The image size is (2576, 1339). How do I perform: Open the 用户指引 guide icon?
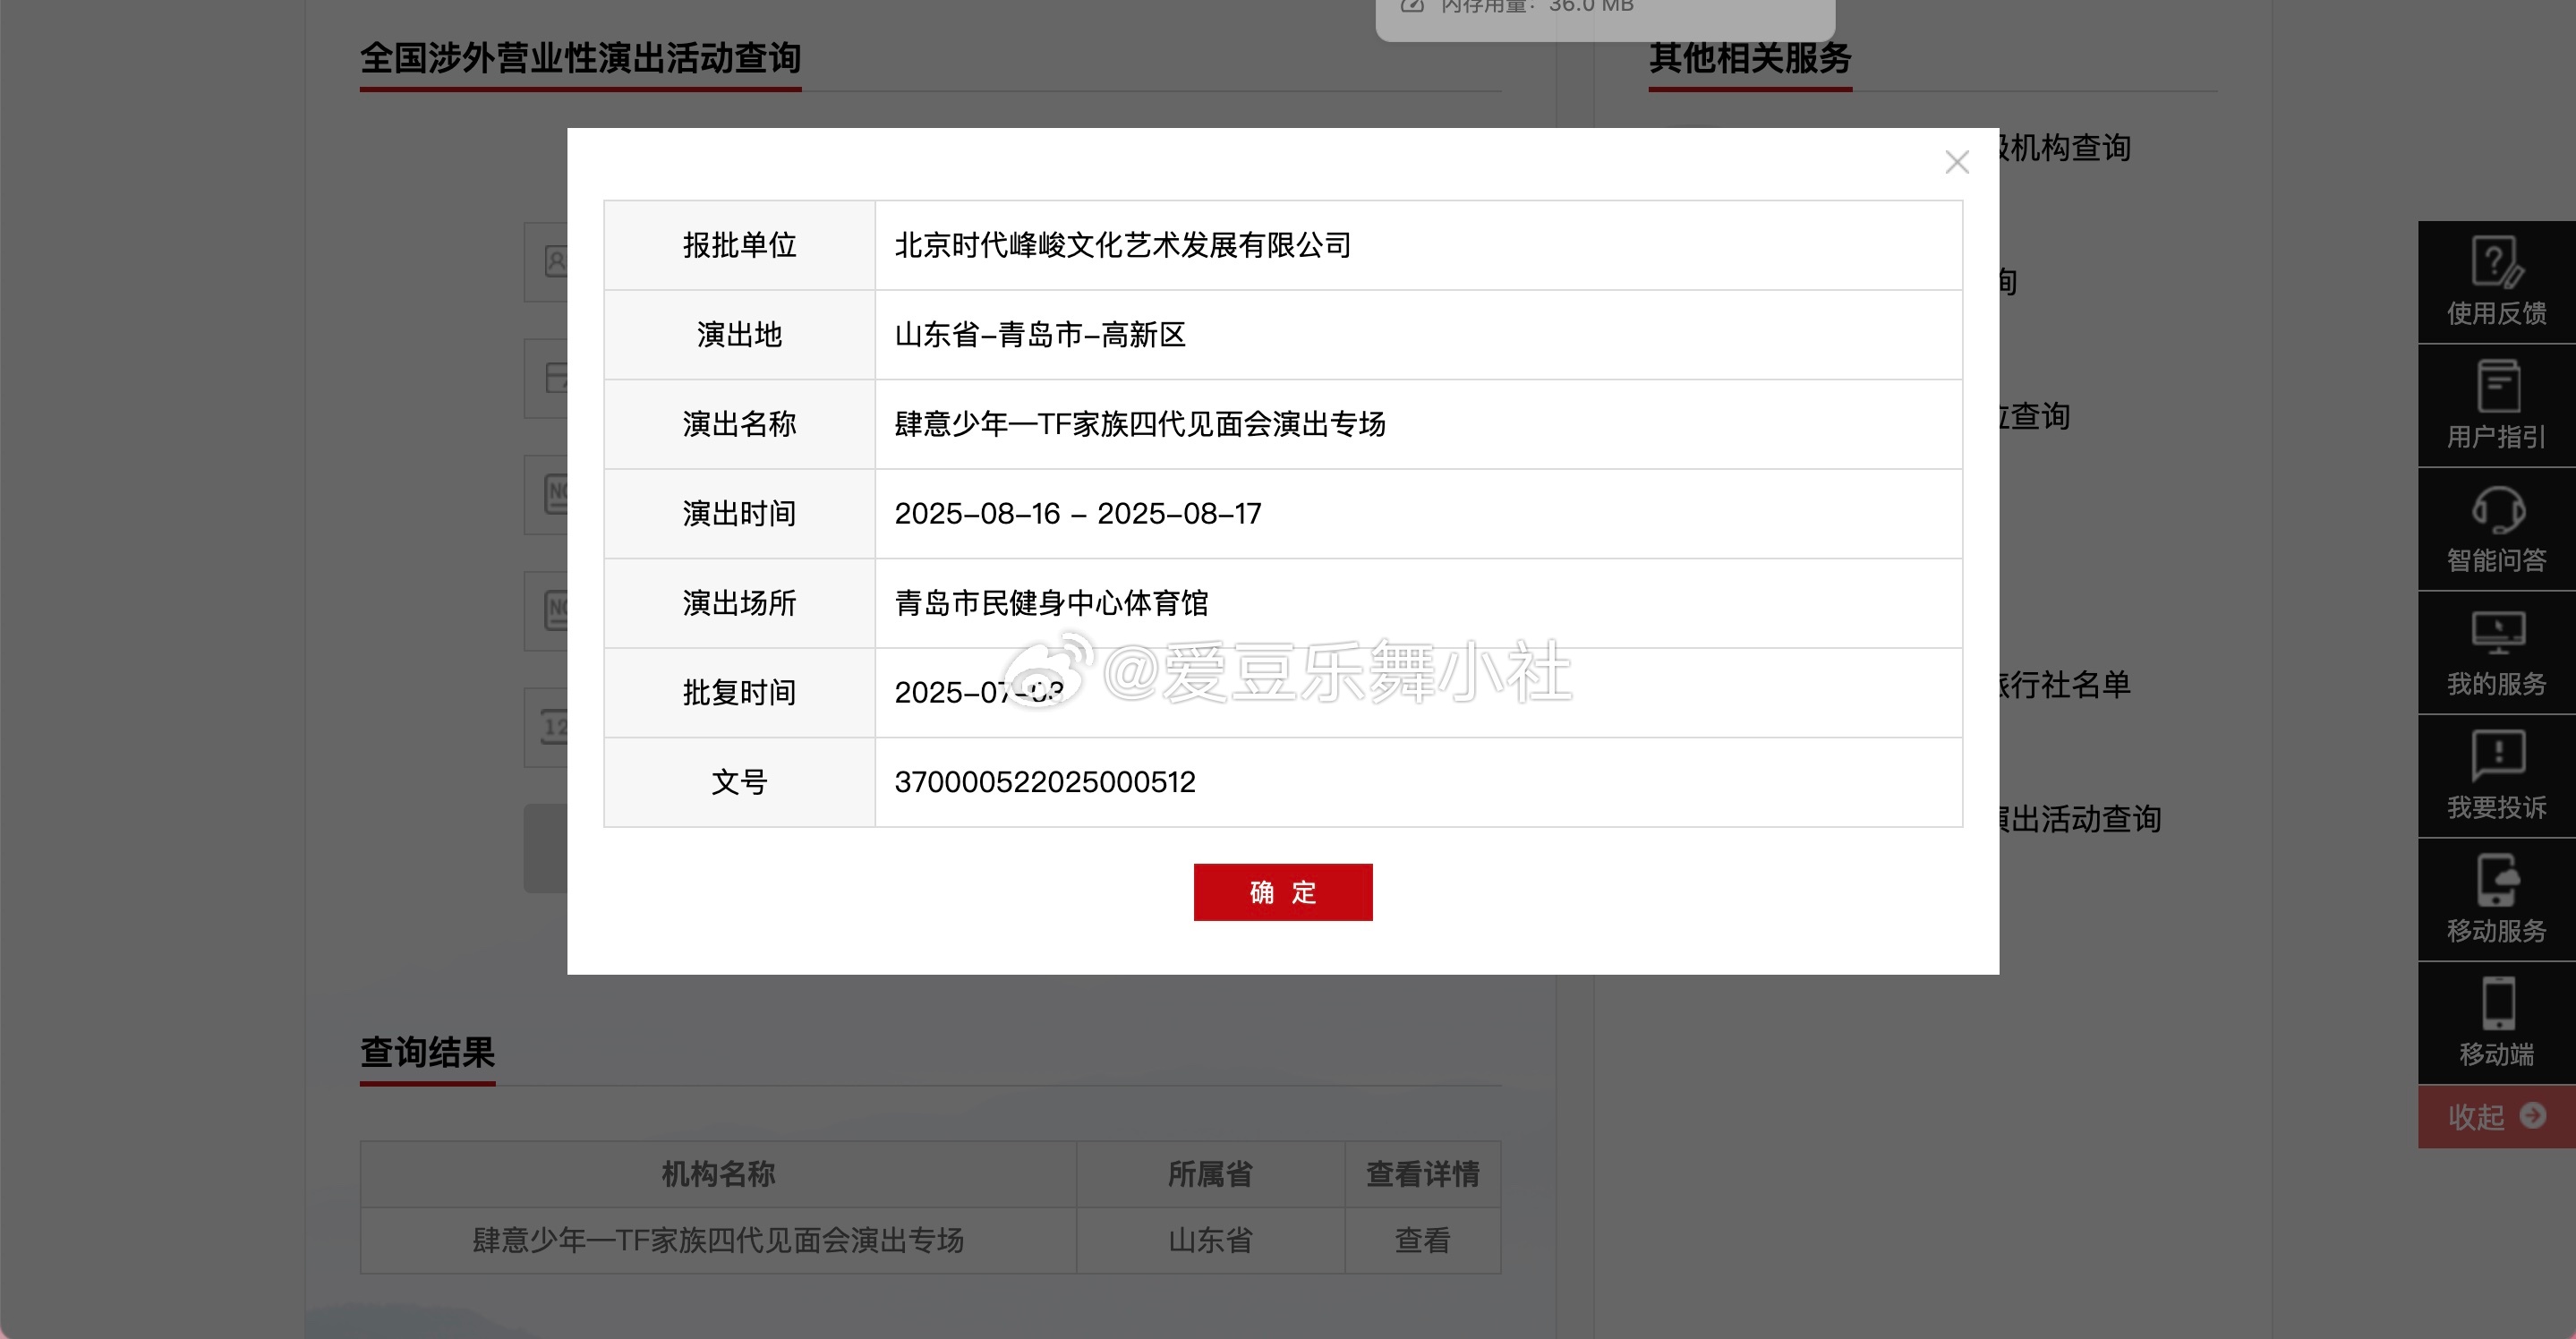click(x=2496, y=405)
